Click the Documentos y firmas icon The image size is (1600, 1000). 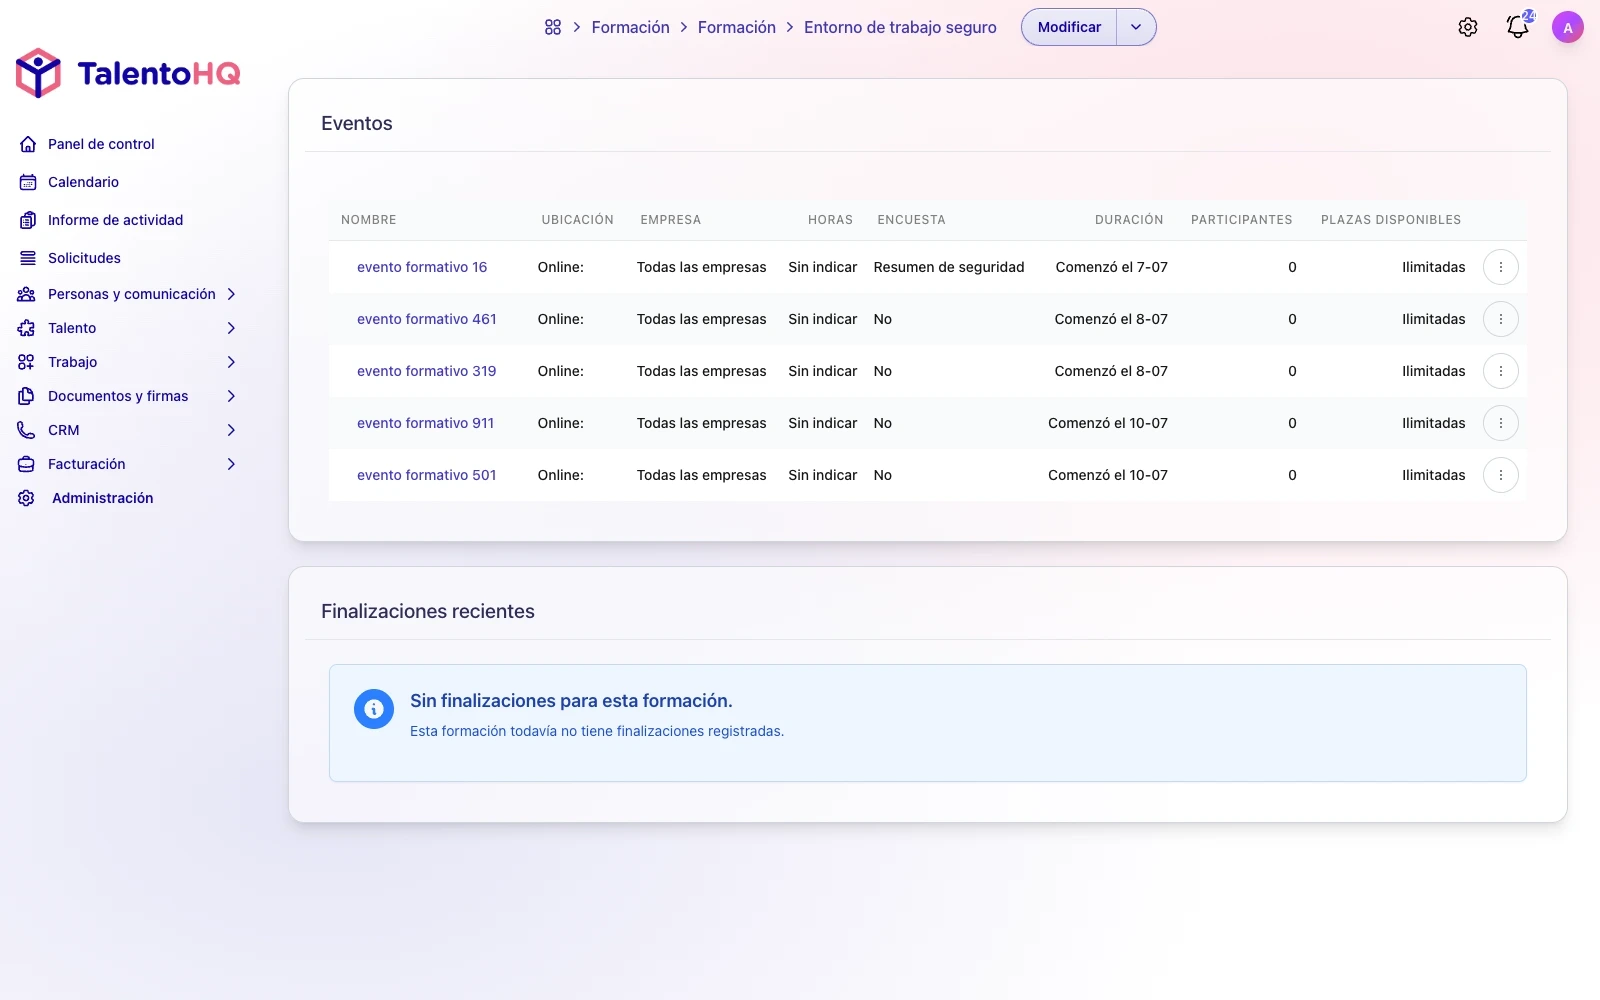pyautogui.click(x=27, y=396)
